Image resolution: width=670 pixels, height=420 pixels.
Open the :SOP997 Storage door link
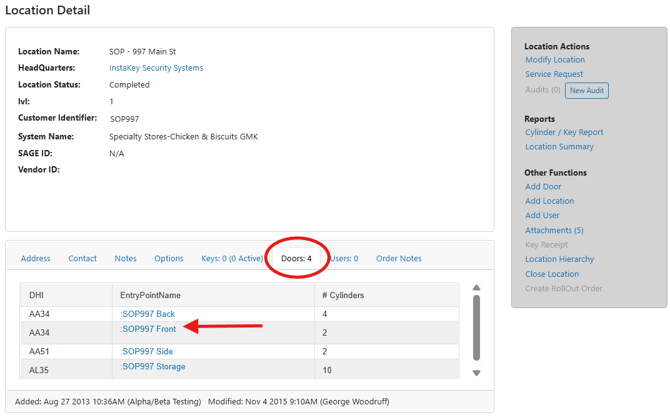153,367
